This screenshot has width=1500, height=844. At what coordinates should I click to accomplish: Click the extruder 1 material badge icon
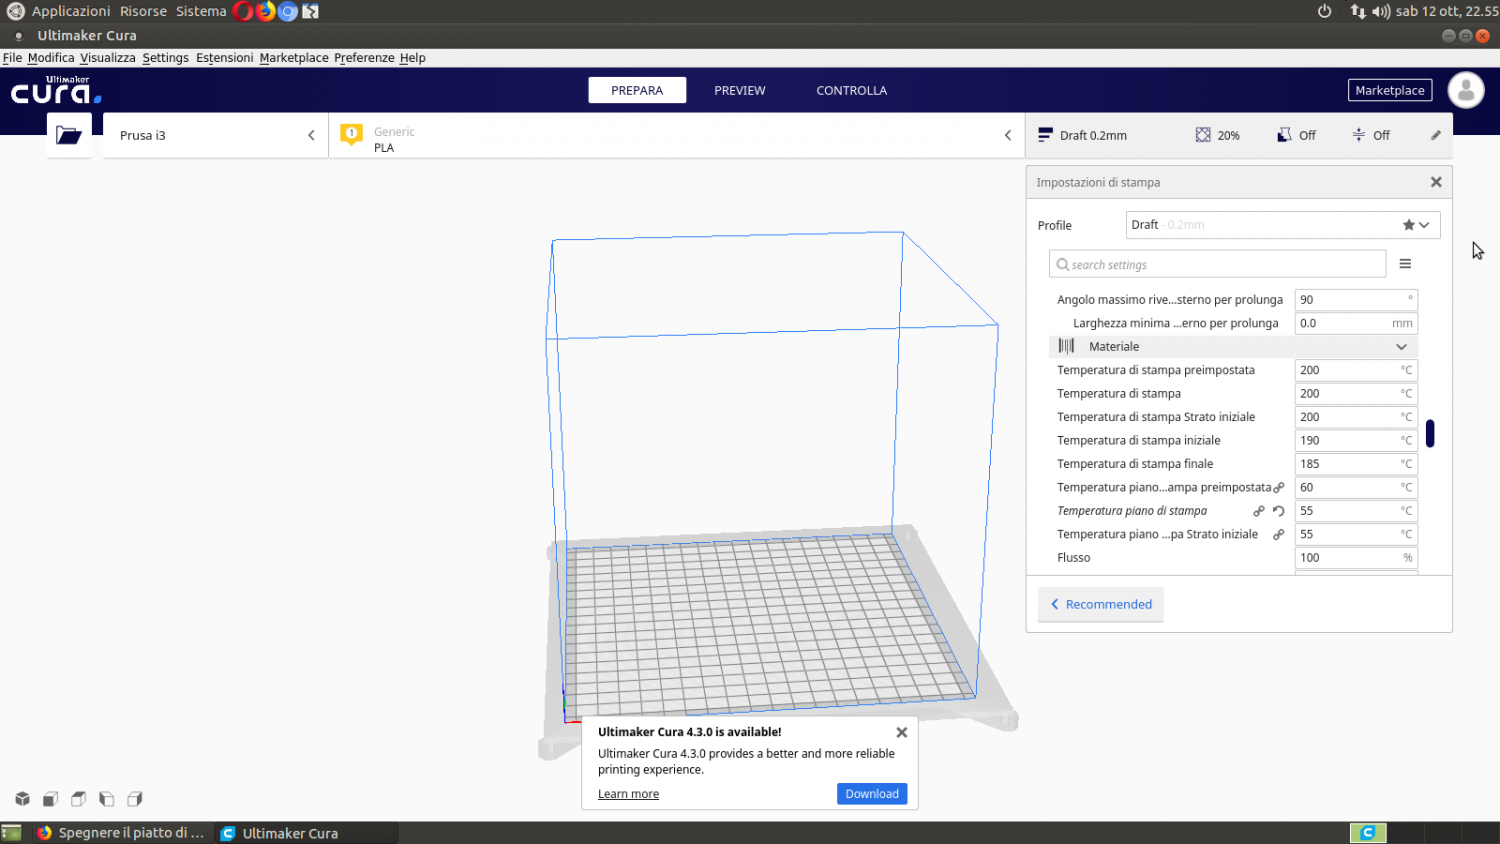[x=351, y=134]
